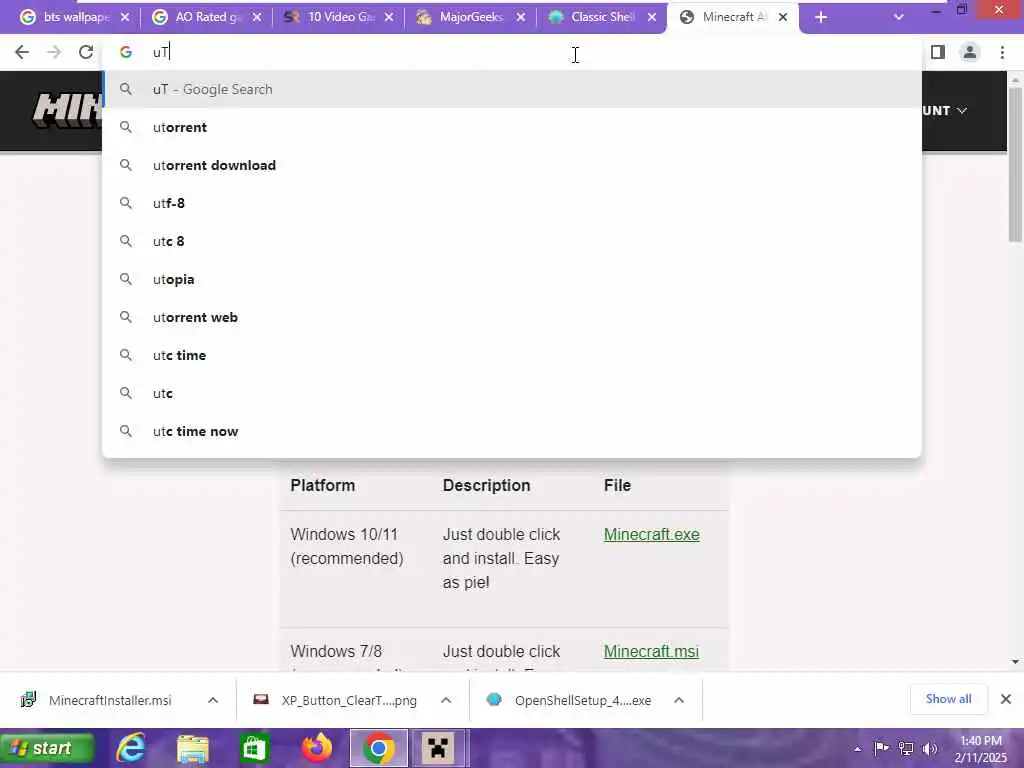Open the volume tray icon

pos(929,748)
